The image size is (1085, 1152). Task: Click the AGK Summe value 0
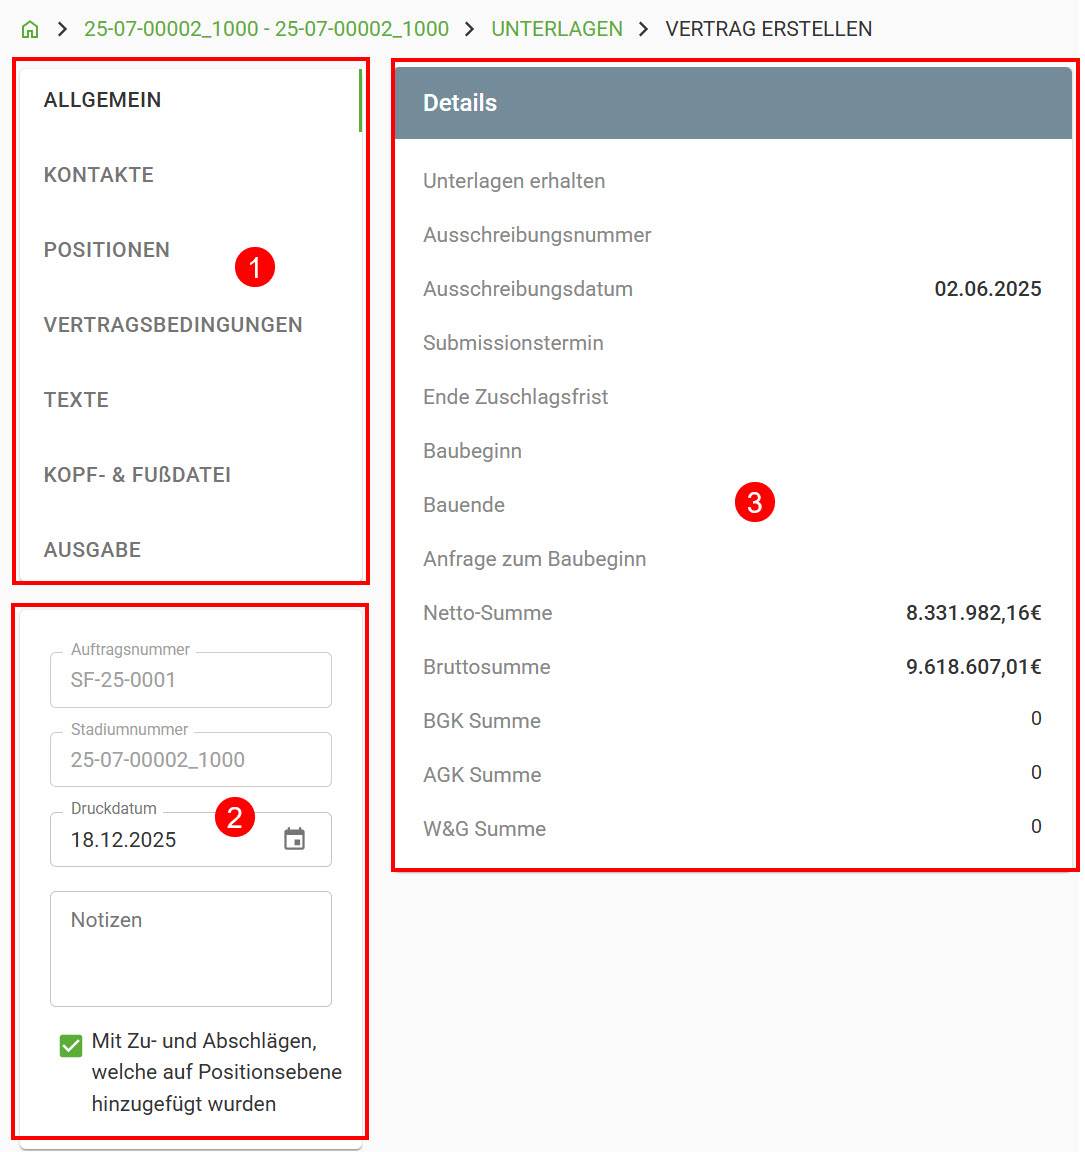click(x=1036, y=772)
